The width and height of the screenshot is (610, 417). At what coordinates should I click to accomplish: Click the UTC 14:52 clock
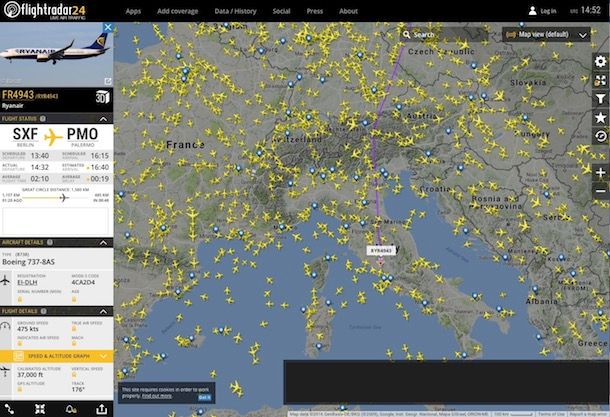[585, 11]
